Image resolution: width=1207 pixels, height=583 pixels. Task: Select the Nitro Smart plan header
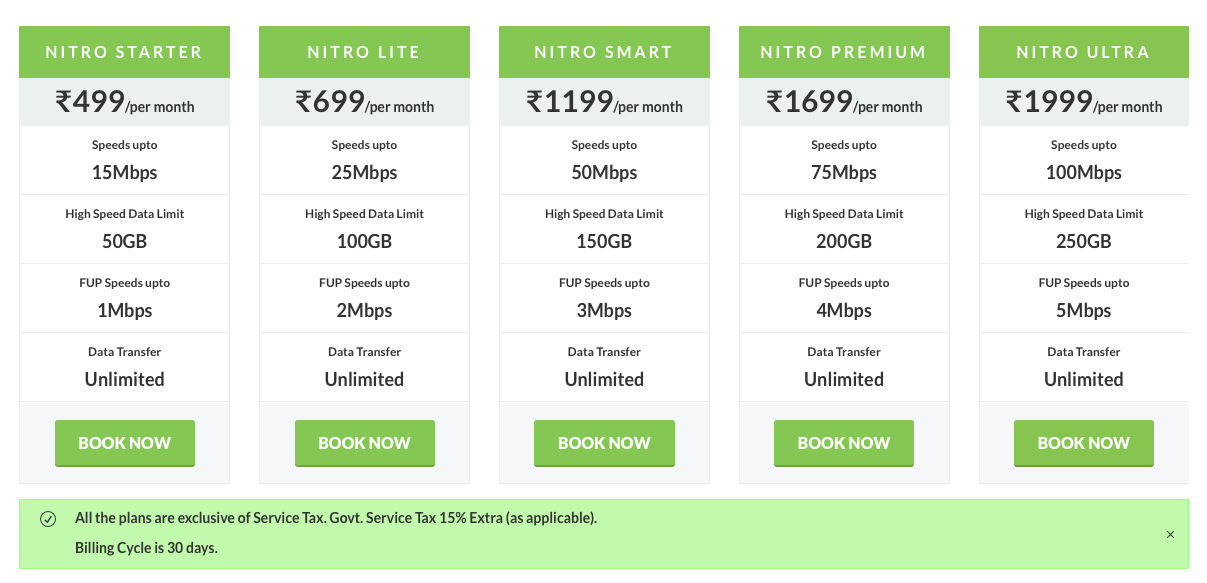point(604,52)
